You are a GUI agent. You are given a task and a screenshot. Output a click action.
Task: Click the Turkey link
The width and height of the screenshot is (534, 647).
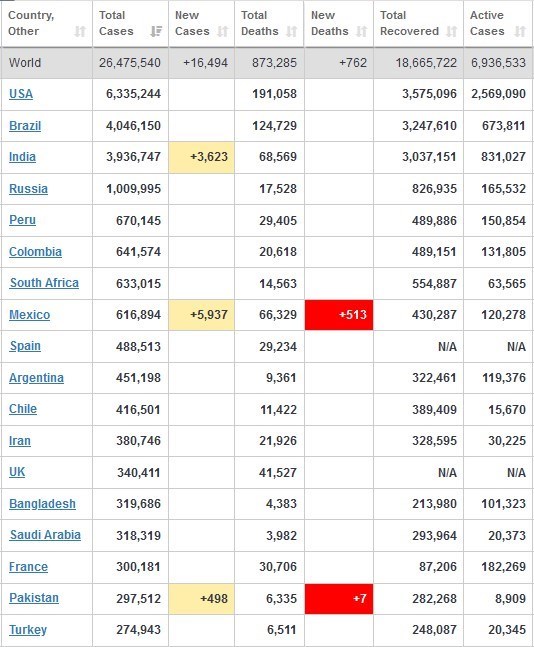(x=28, y=630)
